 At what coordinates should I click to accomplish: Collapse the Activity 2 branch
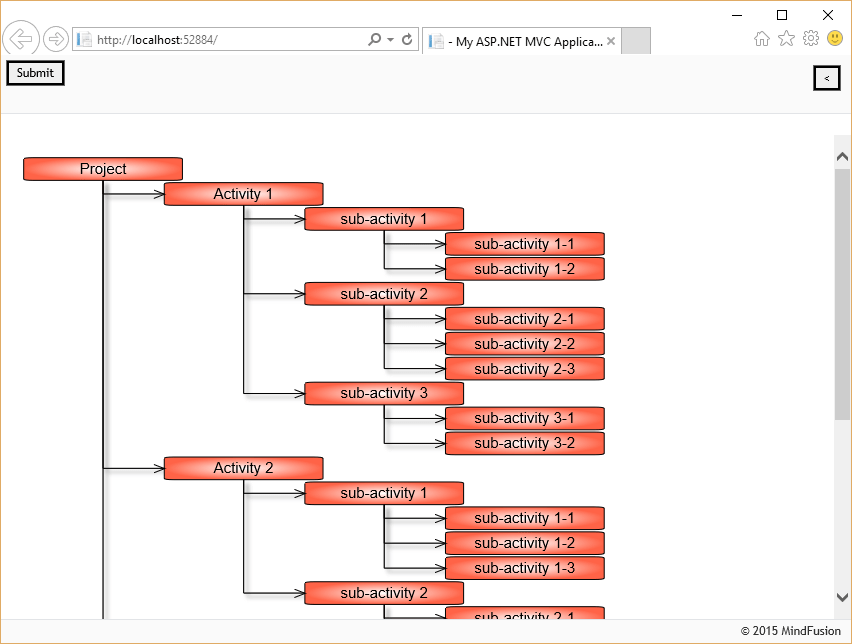(243, 467)
